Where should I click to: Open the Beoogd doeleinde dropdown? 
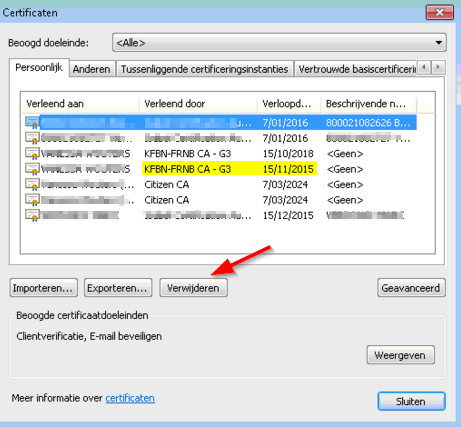pos(279,43)
